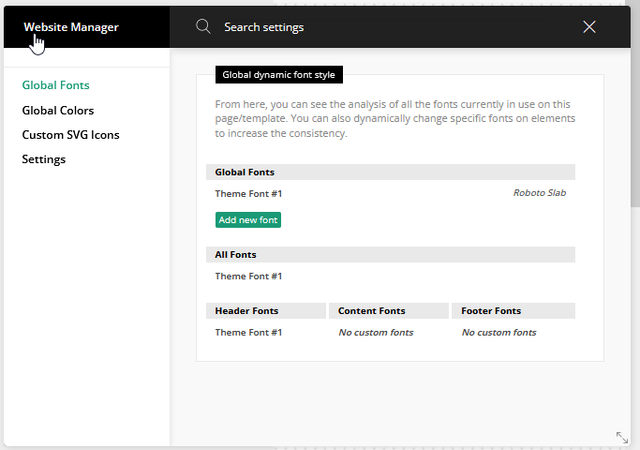This screenshot has width=640, height=450.
Task: Click the Footer Fonts heading
Action: tap(513, 311)
